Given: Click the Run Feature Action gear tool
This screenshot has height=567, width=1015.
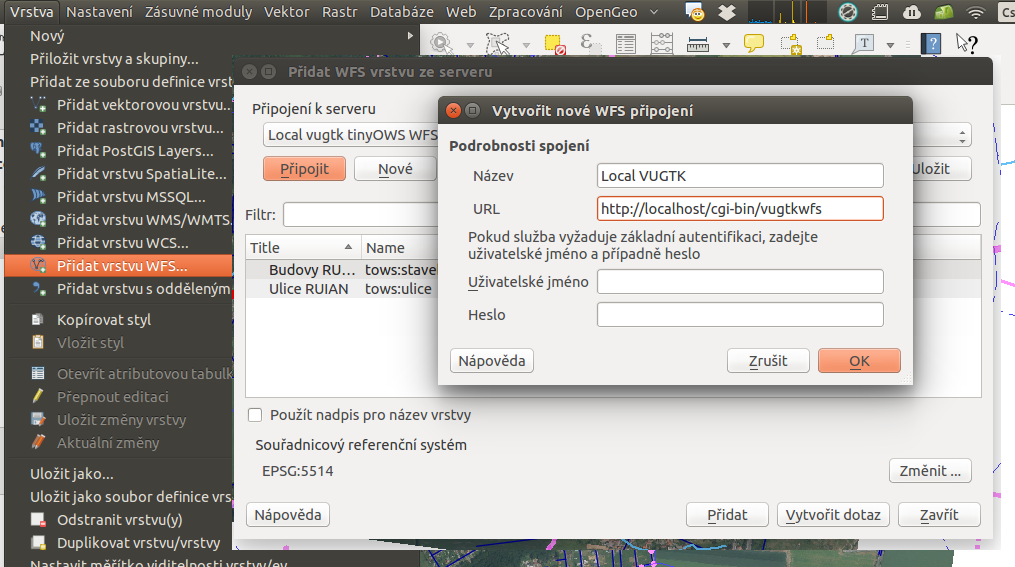Looking at the screenshot, I should click(x=441, y=43).
